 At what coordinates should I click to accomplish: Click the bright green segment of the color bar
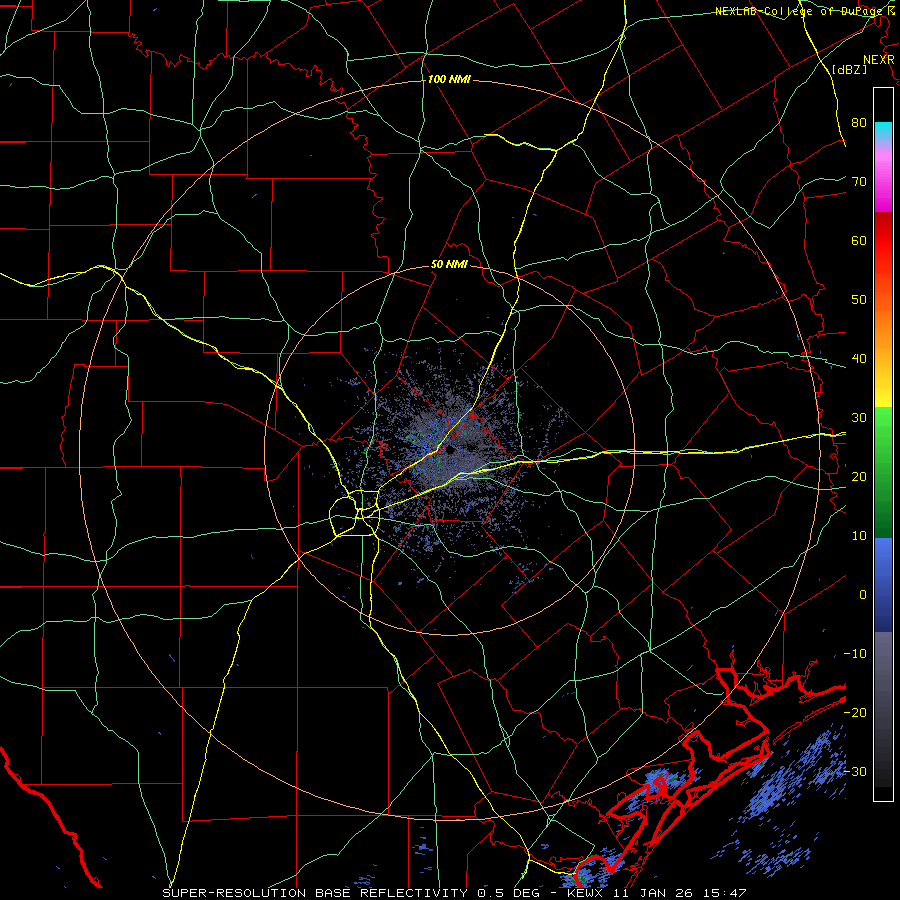click(883, 425)
